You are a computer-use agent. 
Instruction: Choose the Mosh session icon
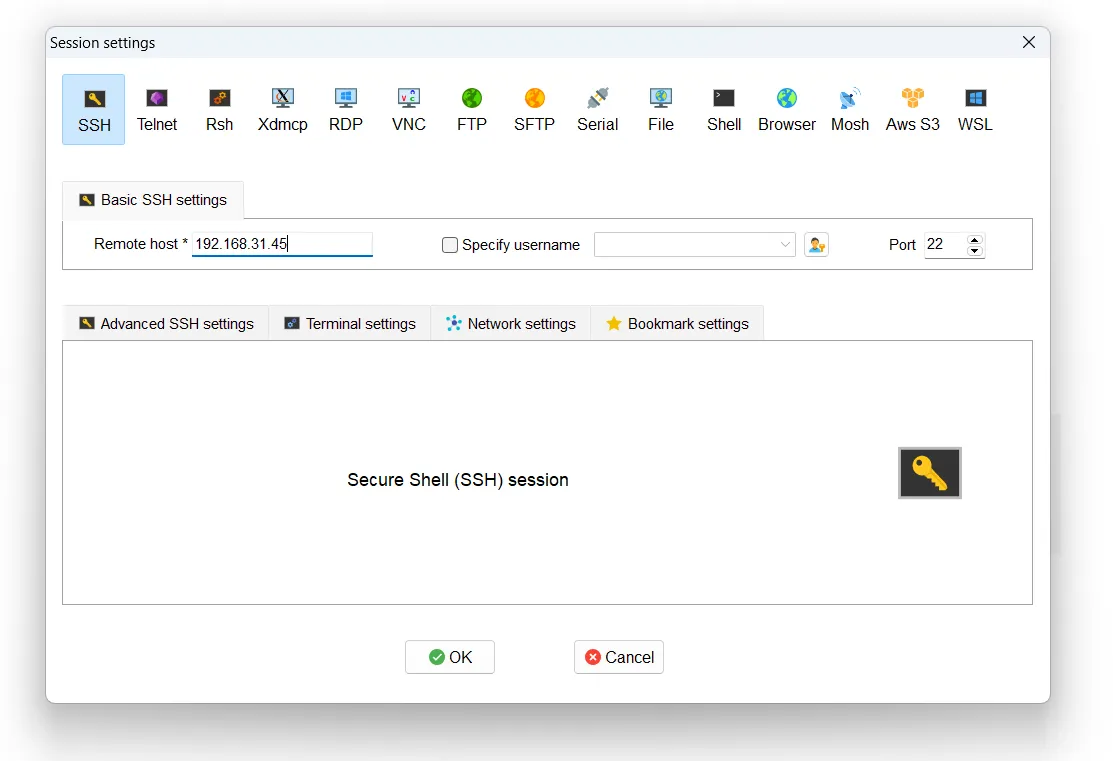(x=850, y=109)
